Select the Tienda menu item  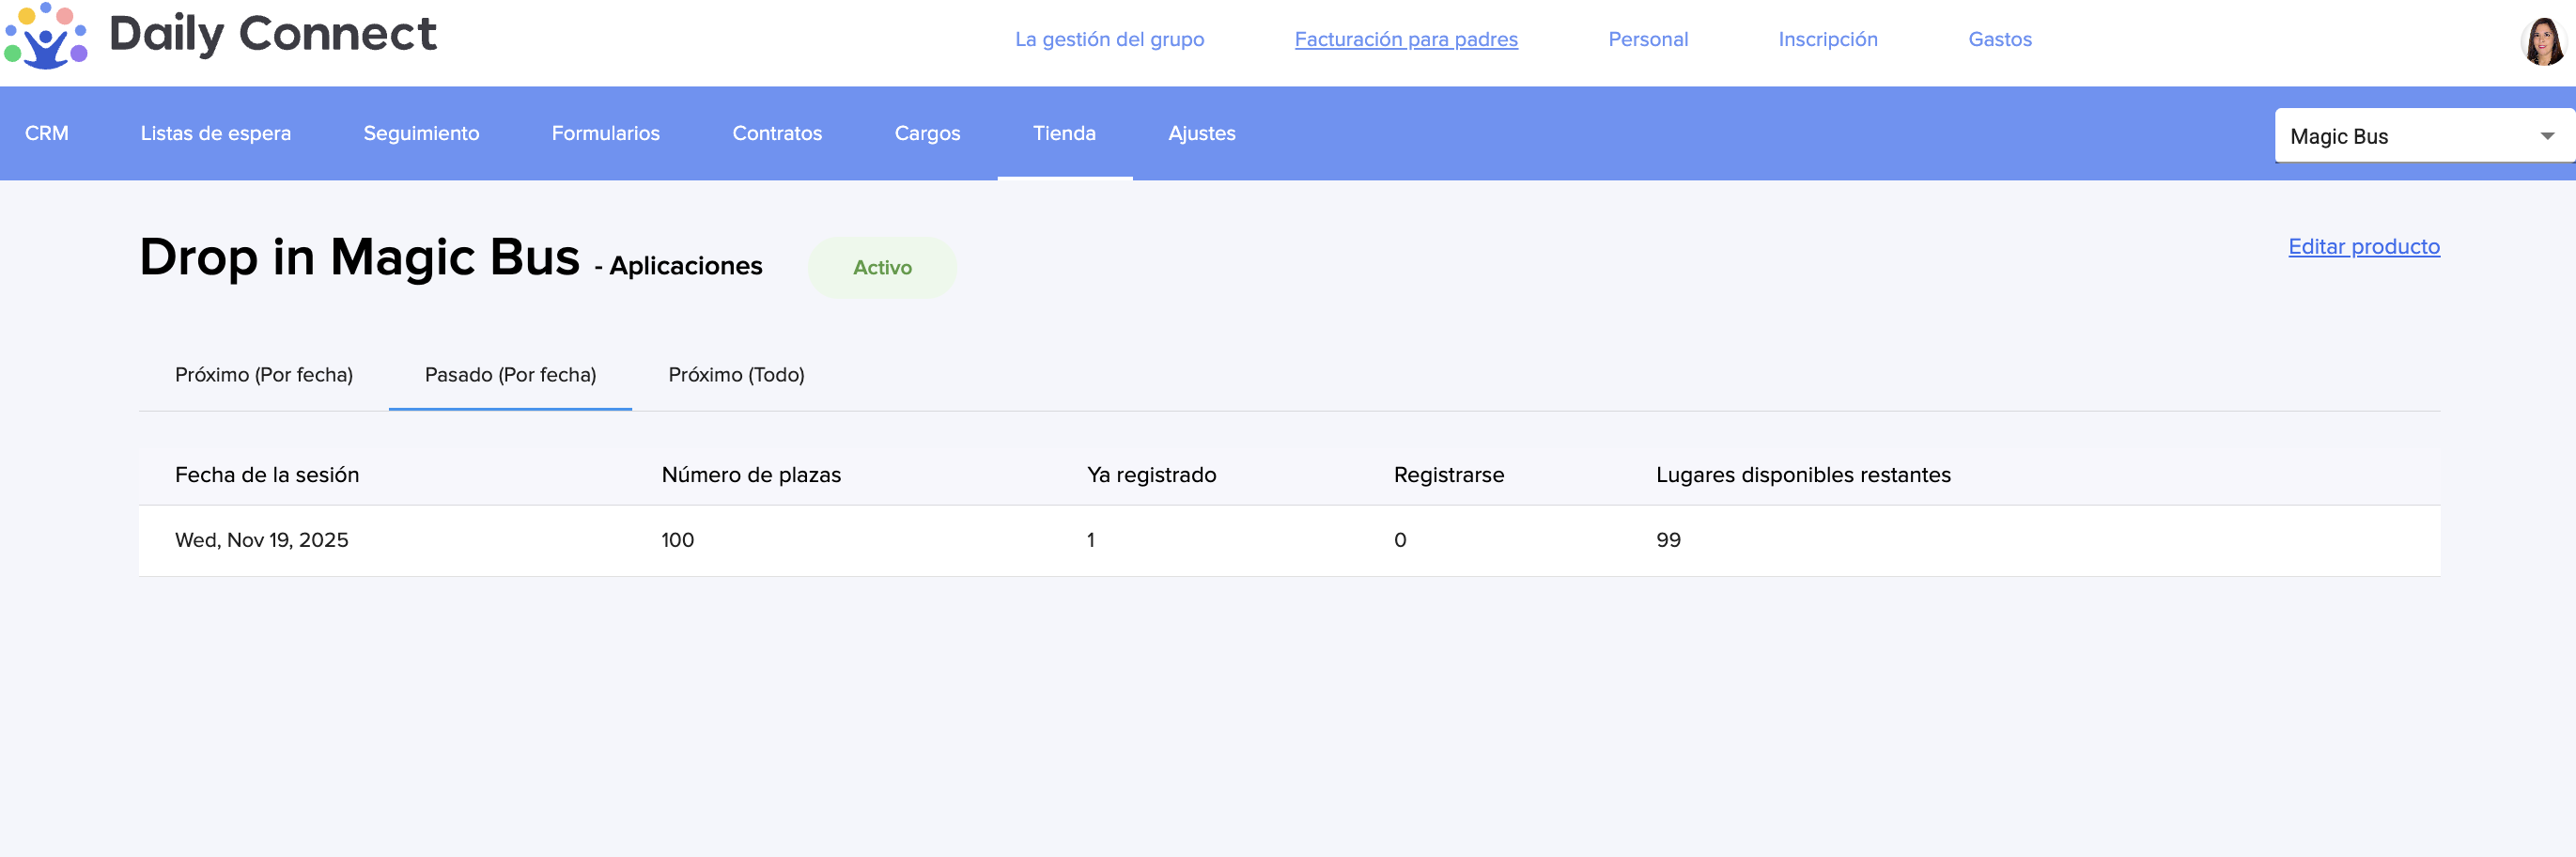1064,133
